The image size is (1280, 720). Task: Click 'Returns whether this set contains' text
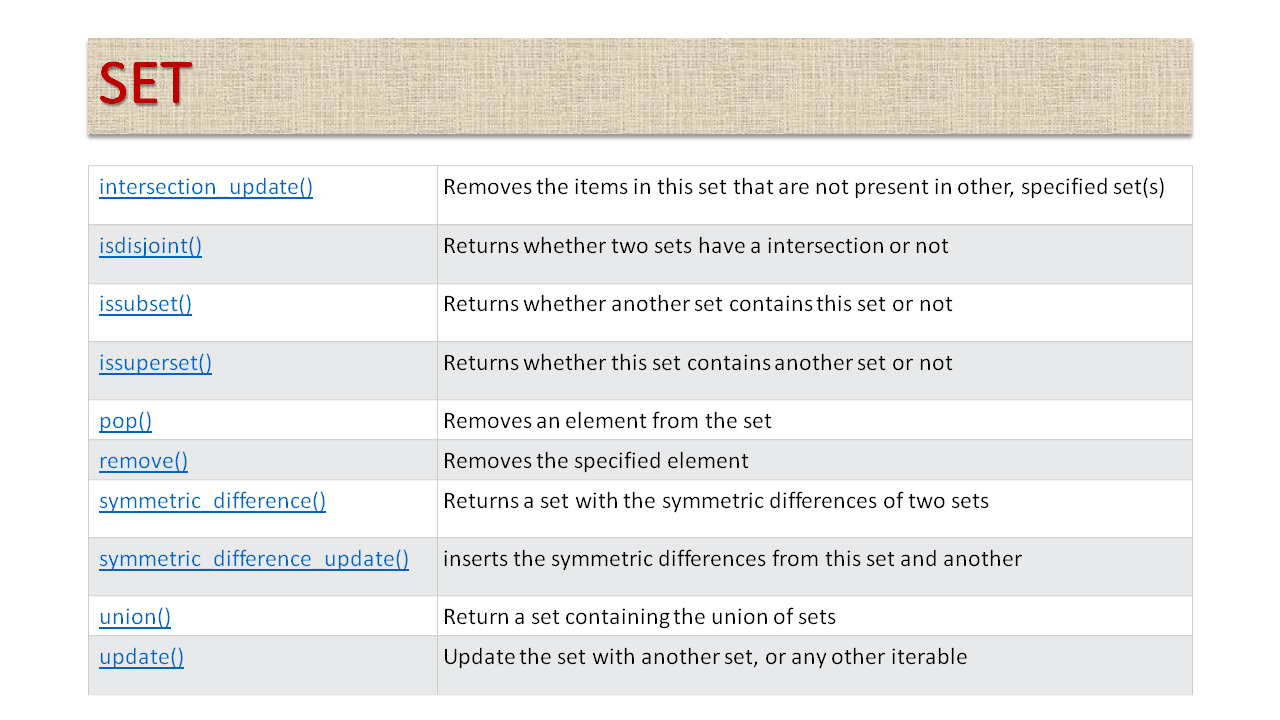[698, 362]
